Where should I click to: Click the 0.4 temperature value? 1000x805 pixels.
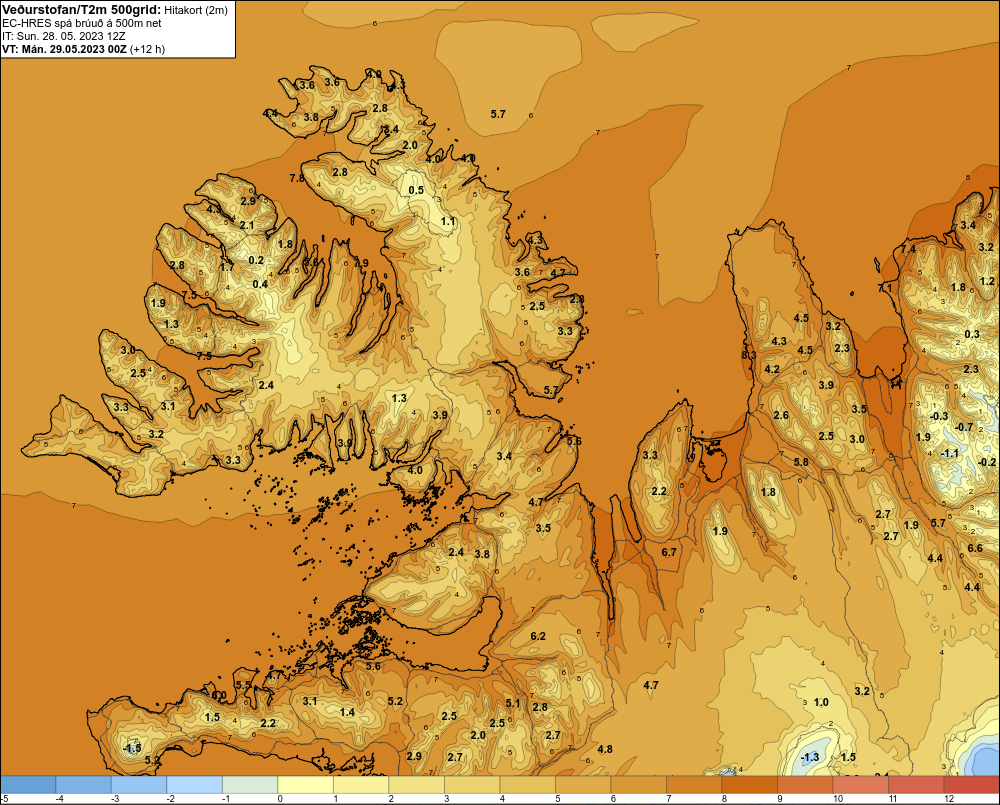[x=260, y=284]
